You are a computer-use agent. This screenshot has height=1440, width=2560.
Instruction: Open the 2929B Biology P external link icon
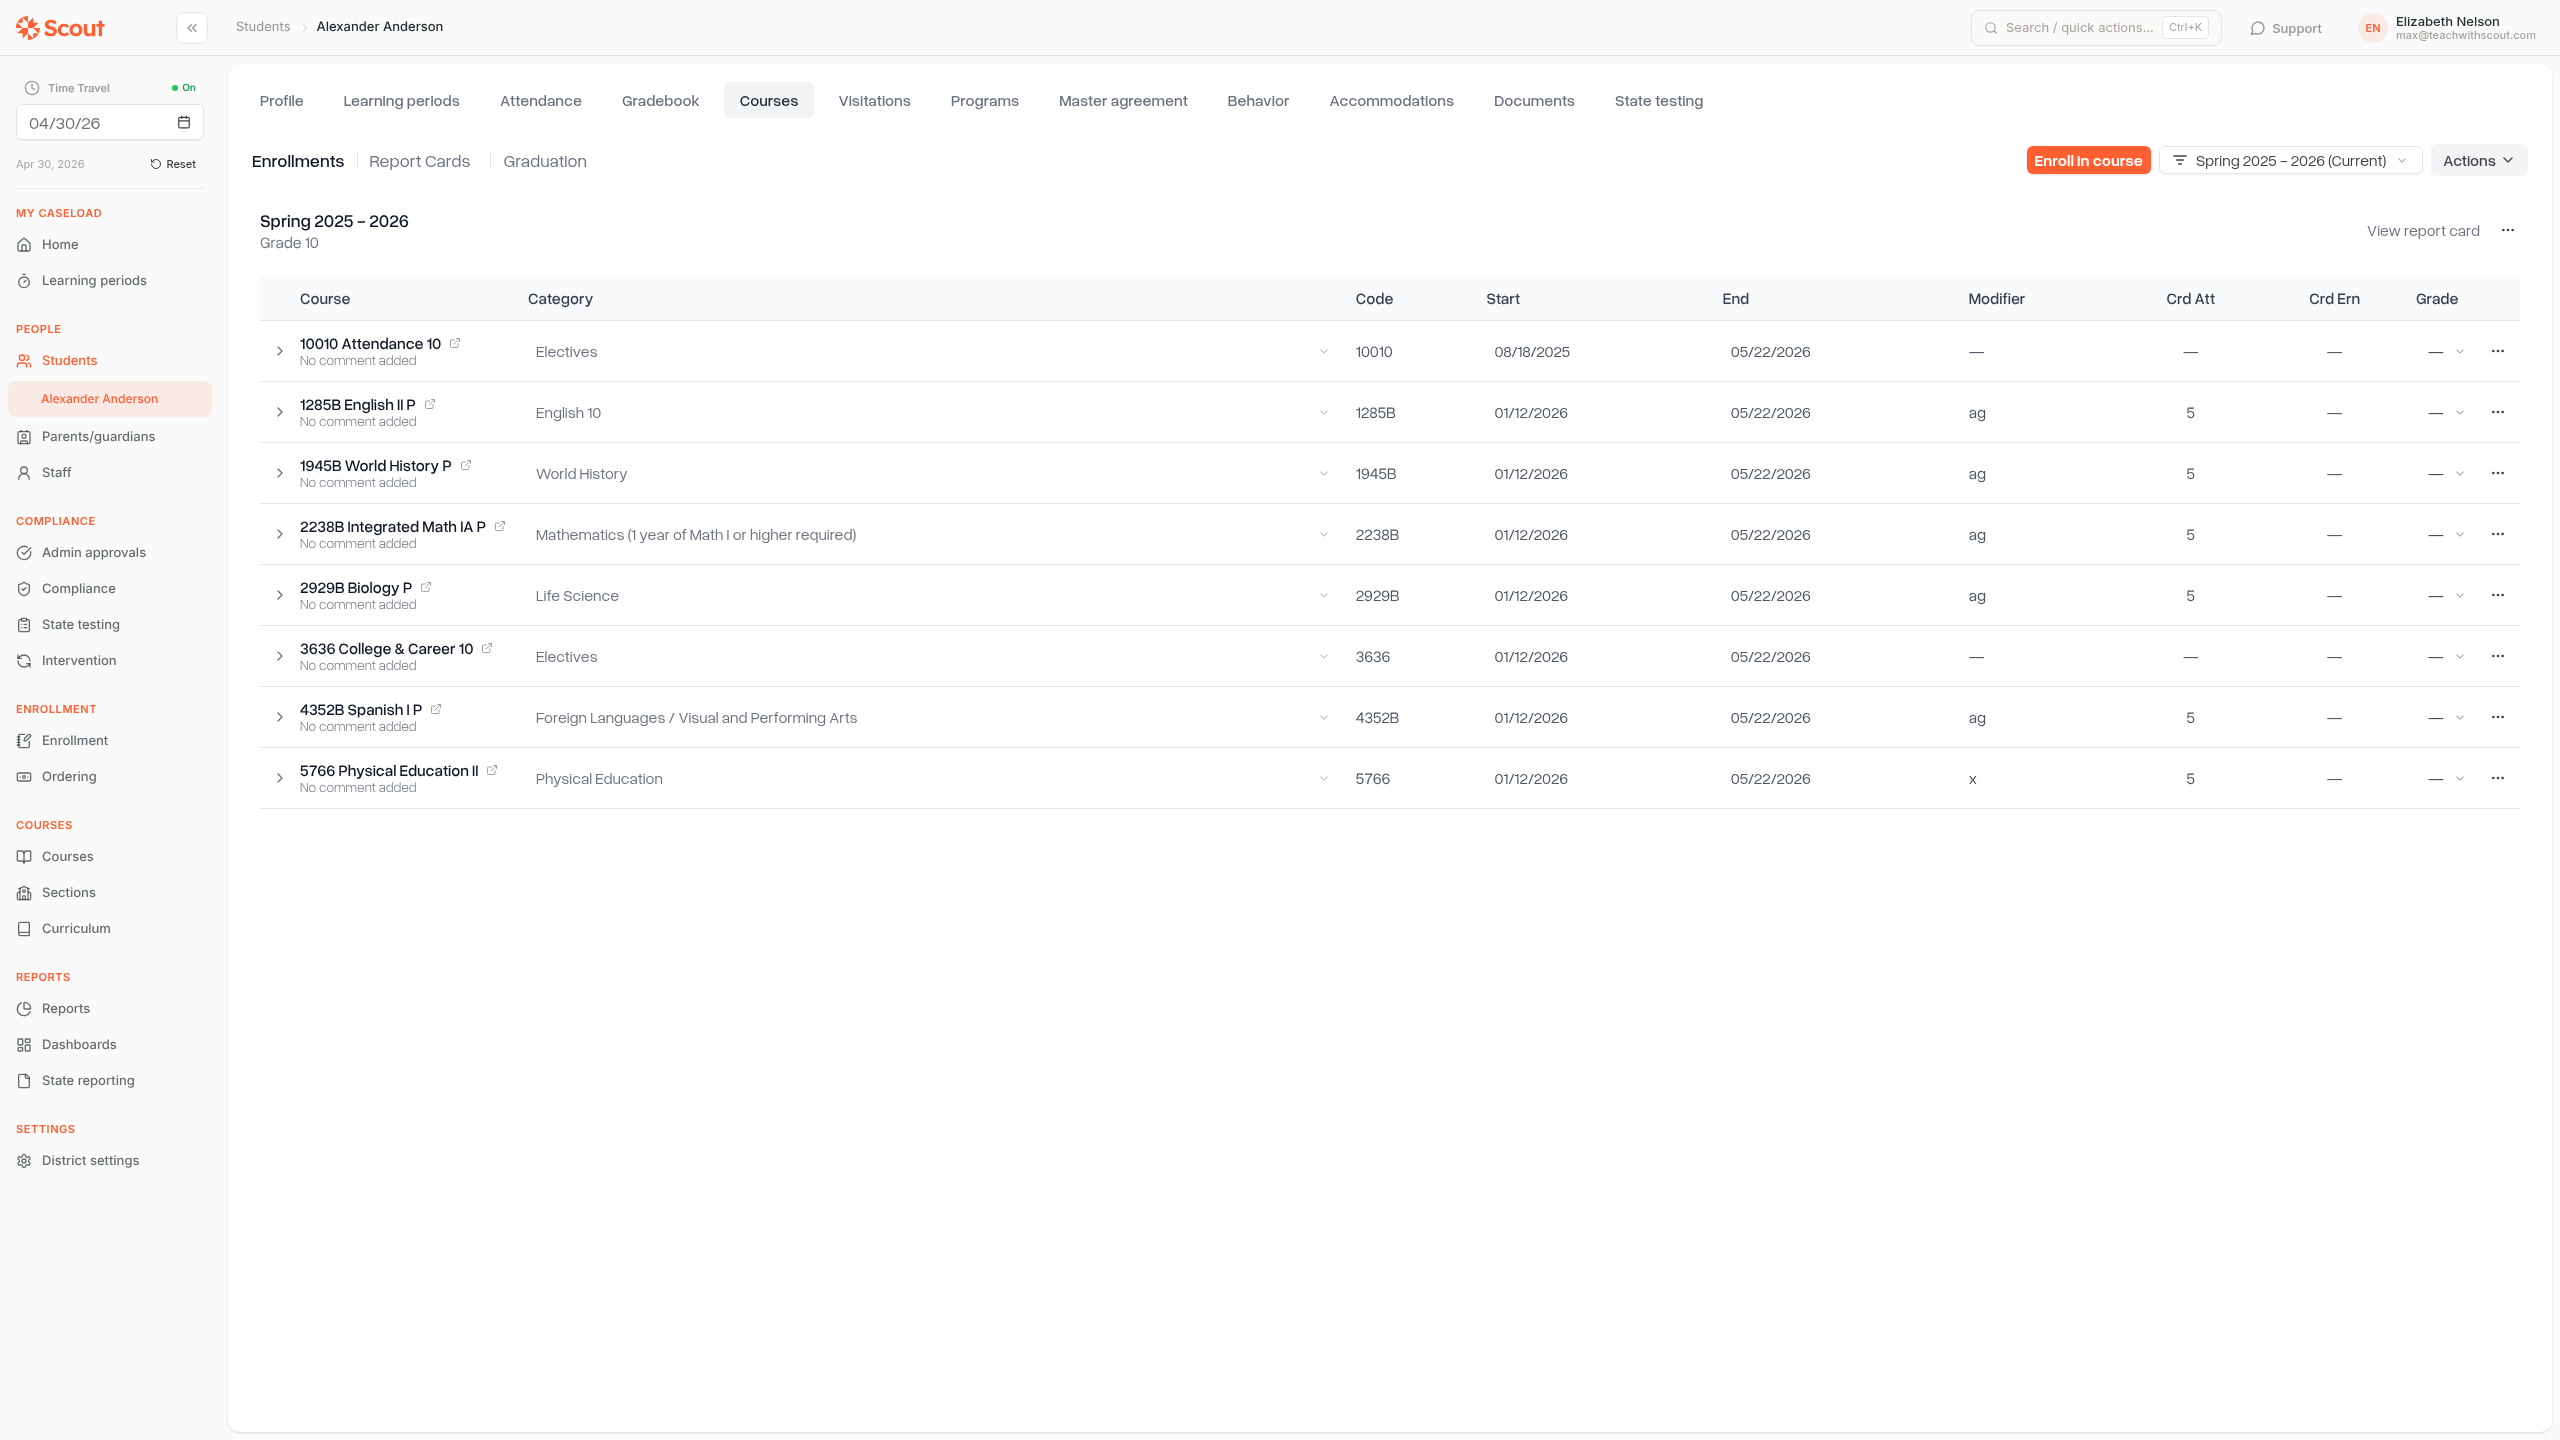tap(426, 587)
